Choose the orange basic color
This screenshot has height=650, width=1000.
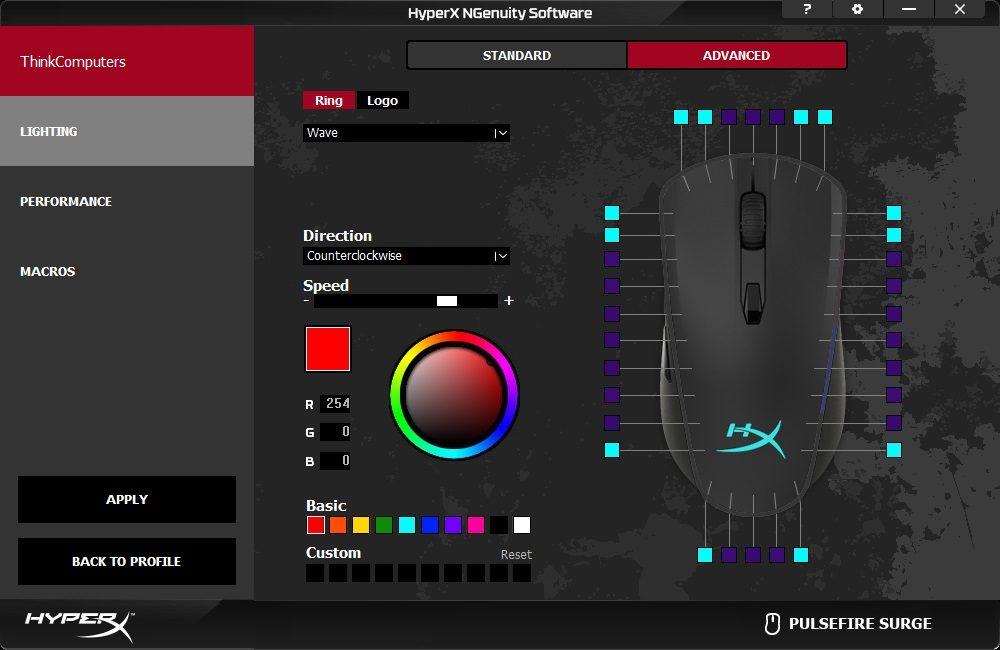(x=338, y=525)
